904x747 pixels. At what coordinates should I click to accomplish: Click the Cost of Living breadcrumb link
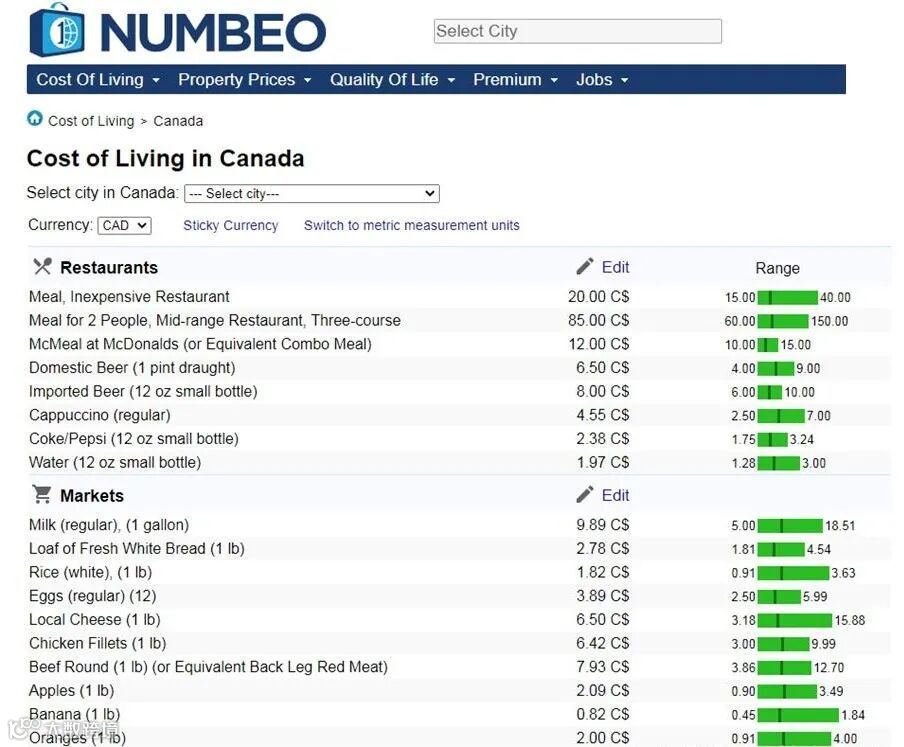point(91,121)
